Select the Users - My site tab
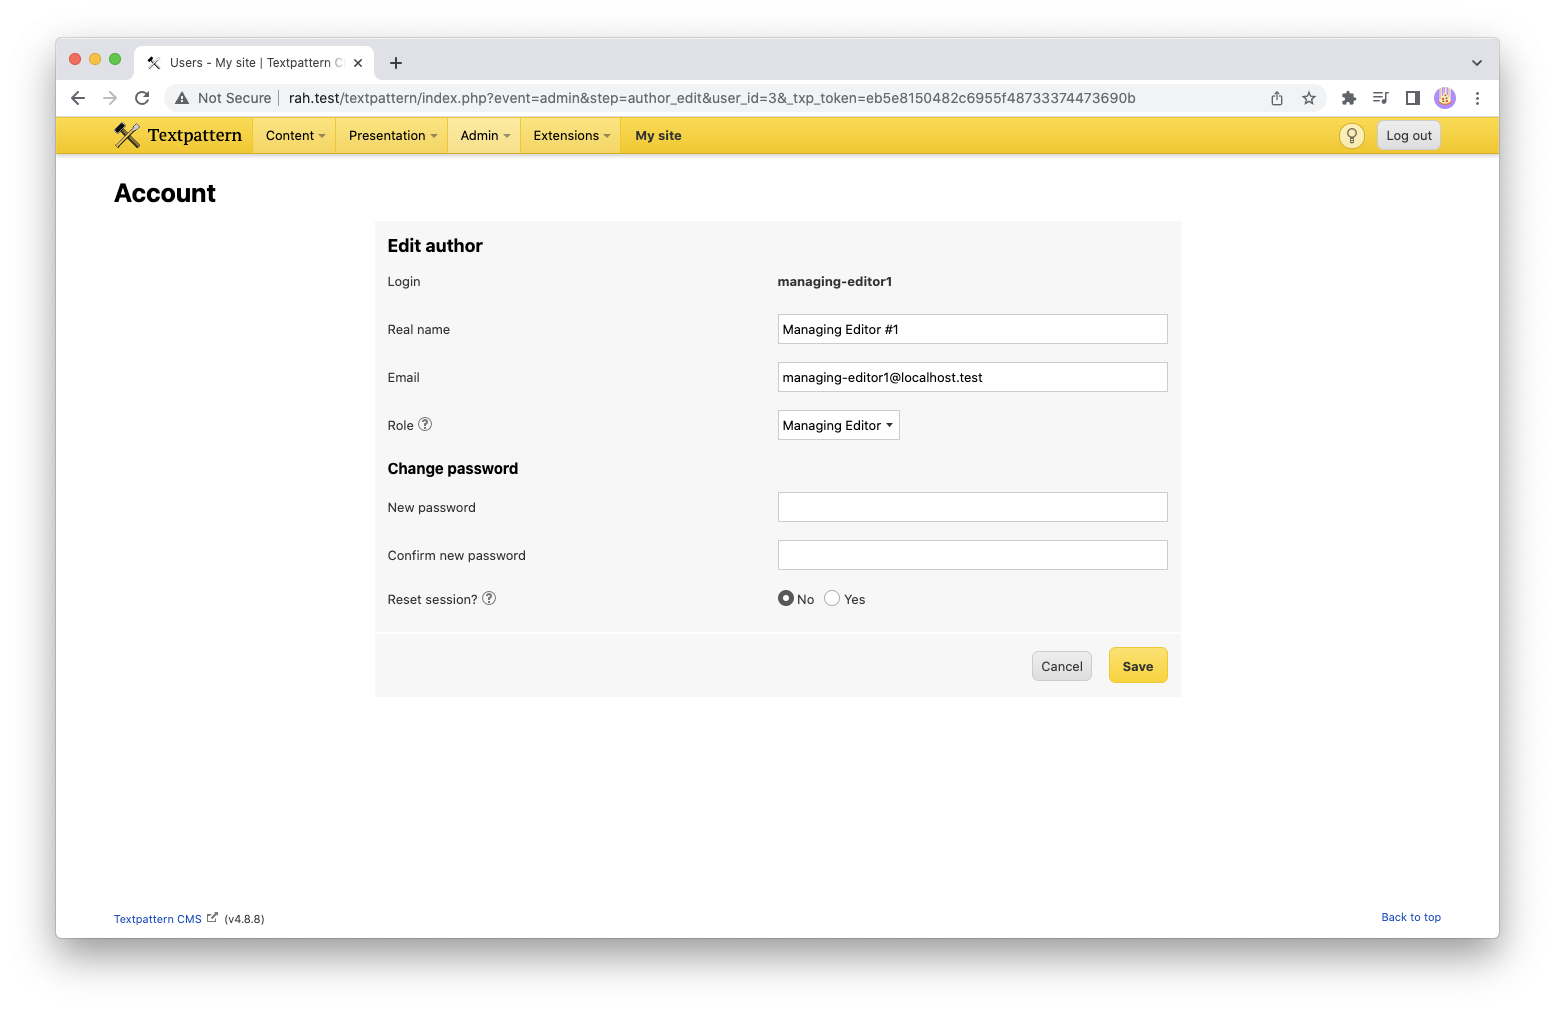 (254, 63)
